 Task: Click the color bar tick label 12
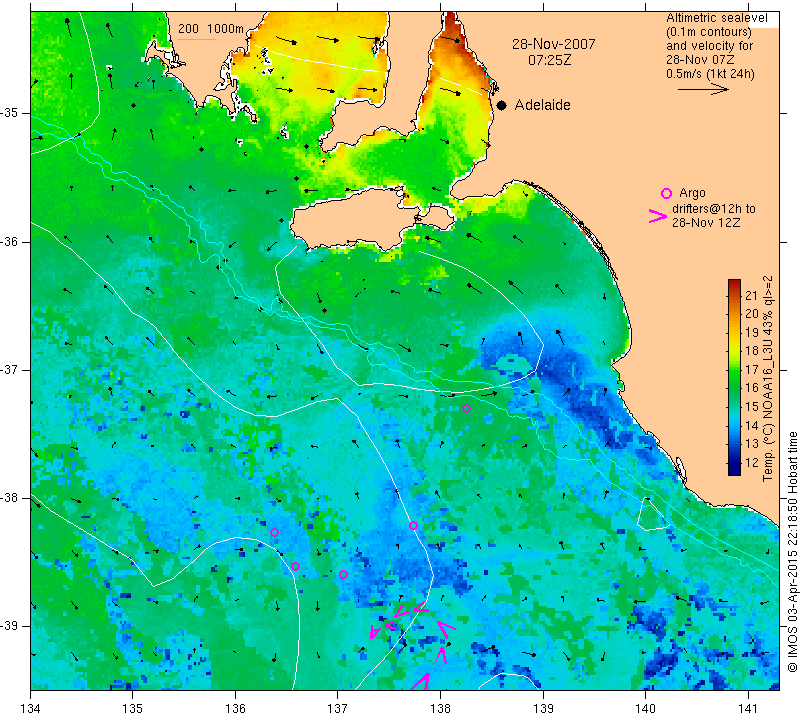point(752,462)
